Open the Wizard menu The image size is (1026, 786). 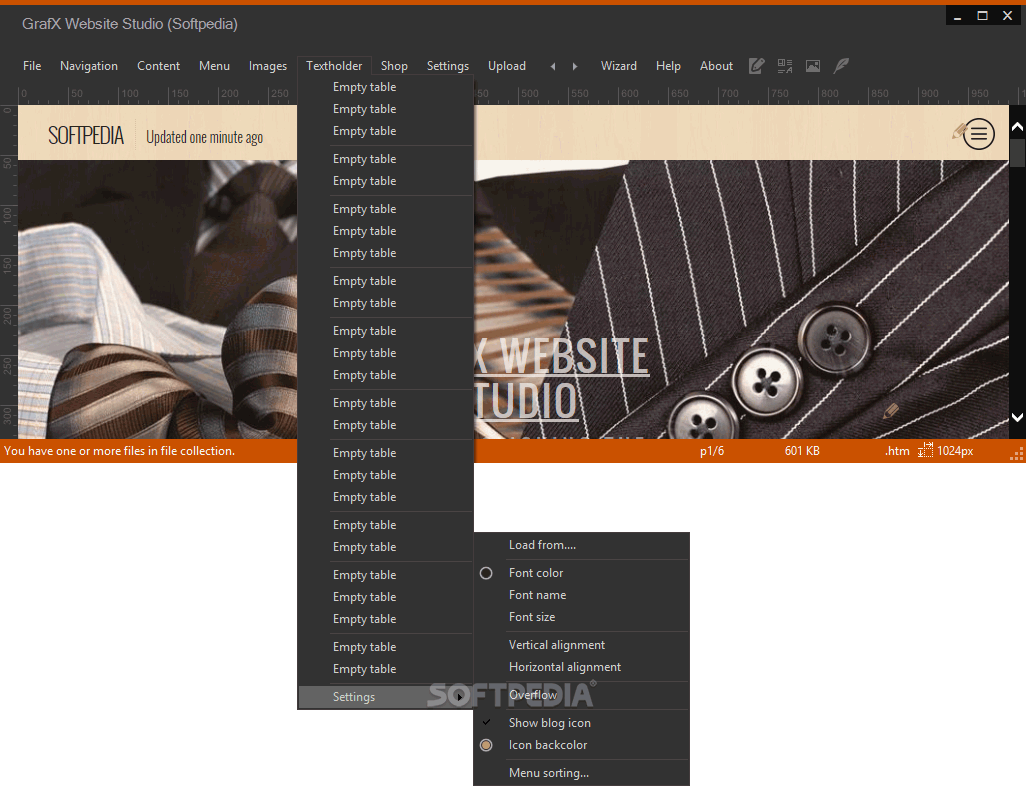point(619,66)
